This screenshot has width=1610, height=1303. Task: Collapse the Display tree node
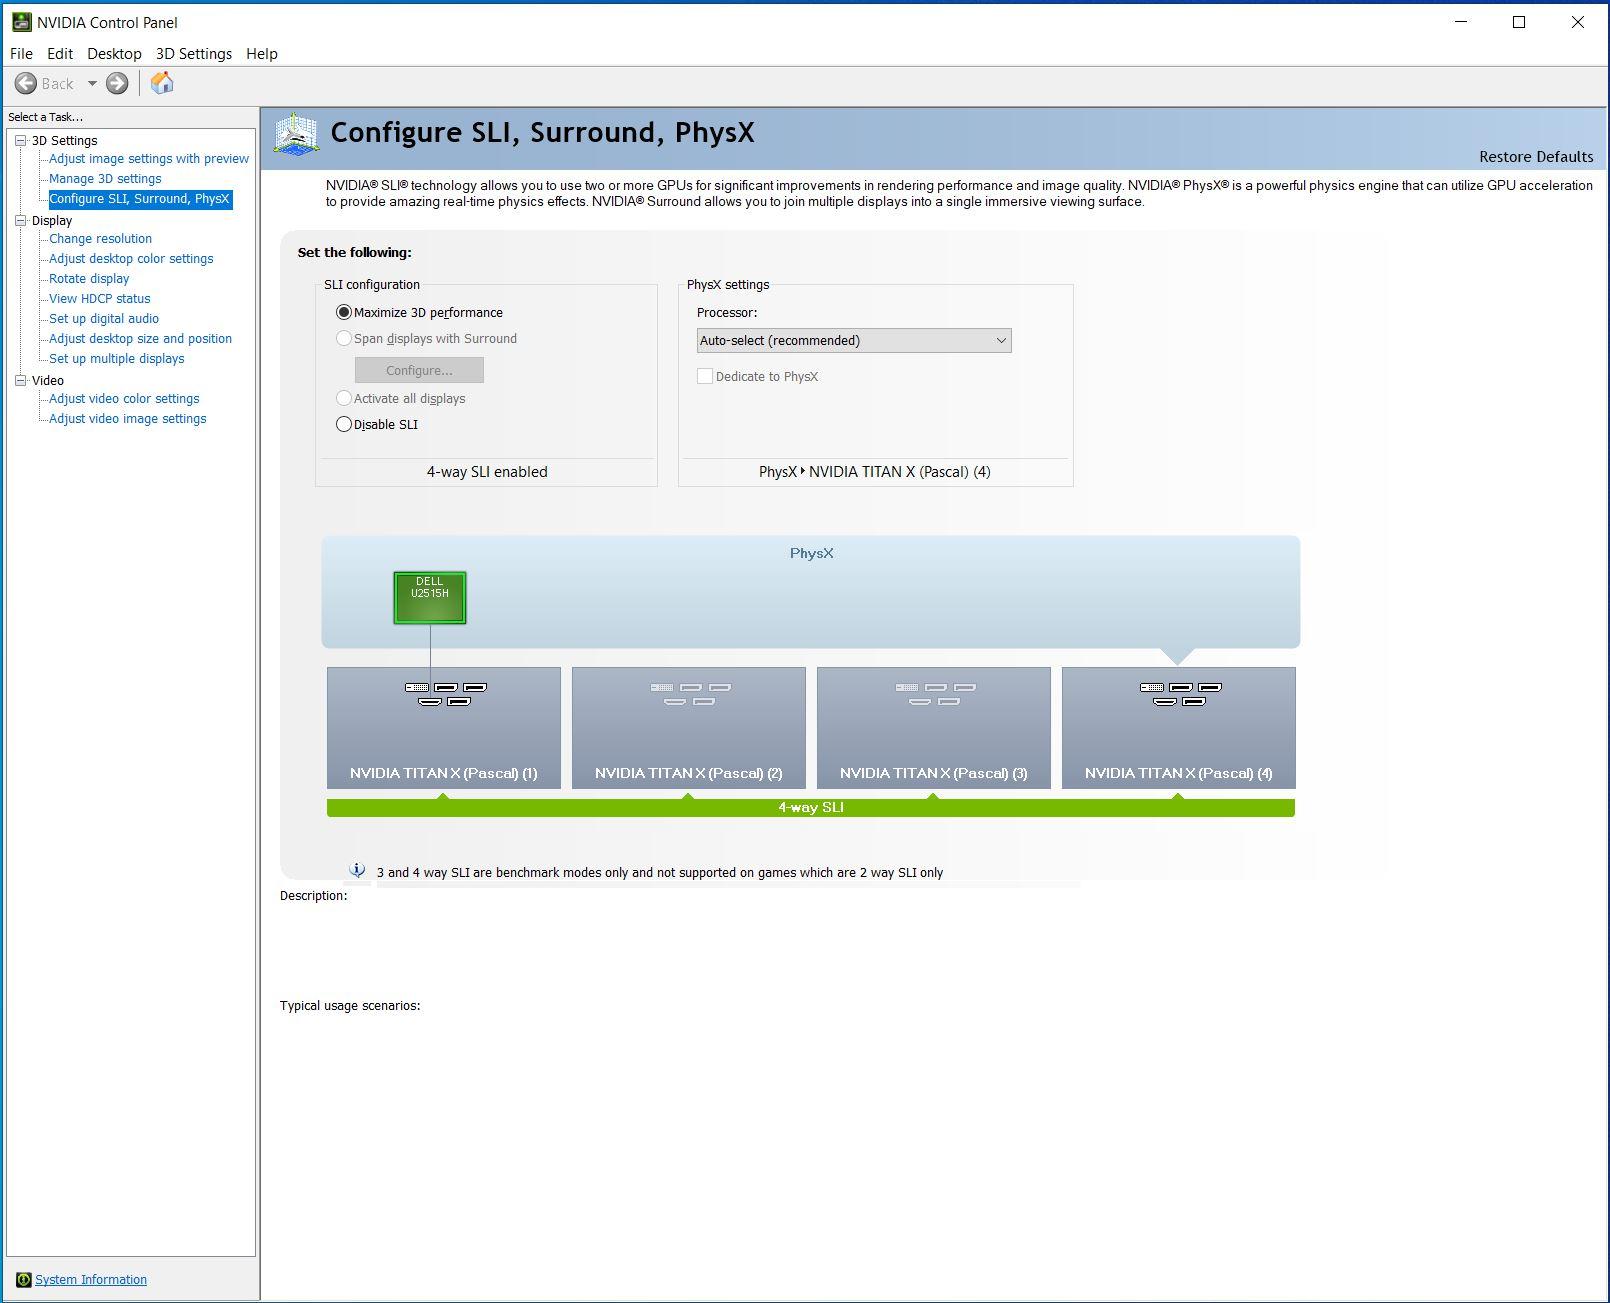click(x=20, y=221)
